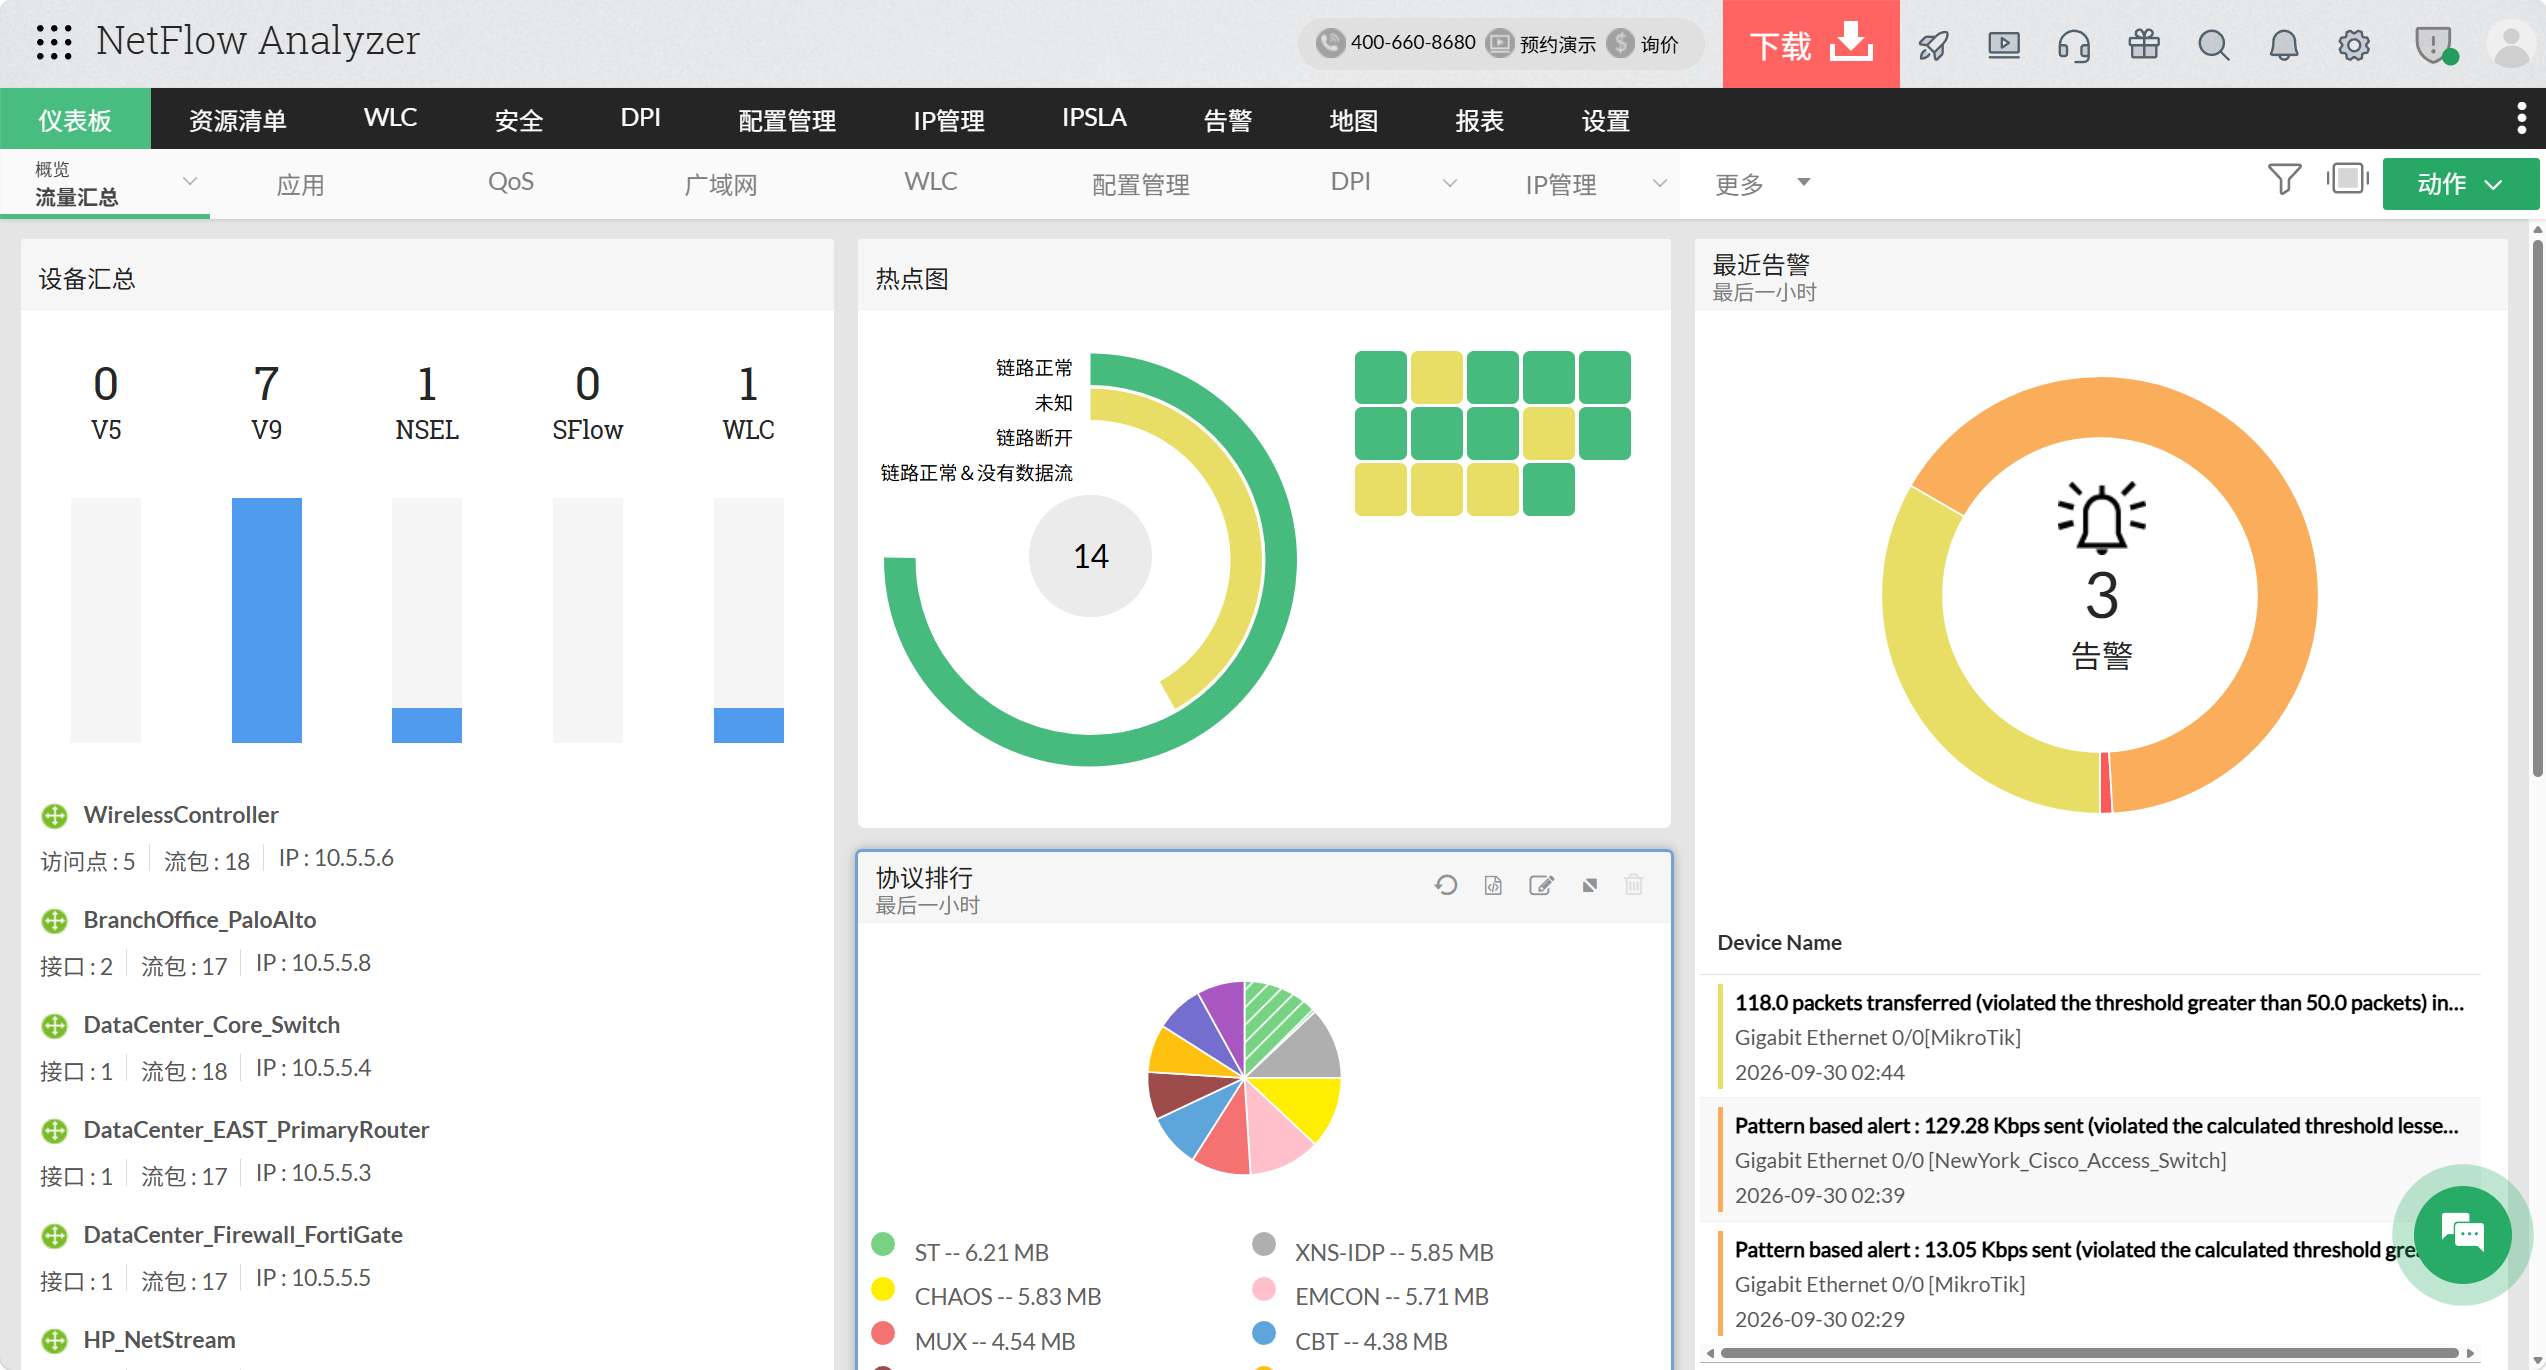The width and height of the screenshot is (2546, 1370).
Task: Select the 仪表板 tab
Action: point(75,119)
